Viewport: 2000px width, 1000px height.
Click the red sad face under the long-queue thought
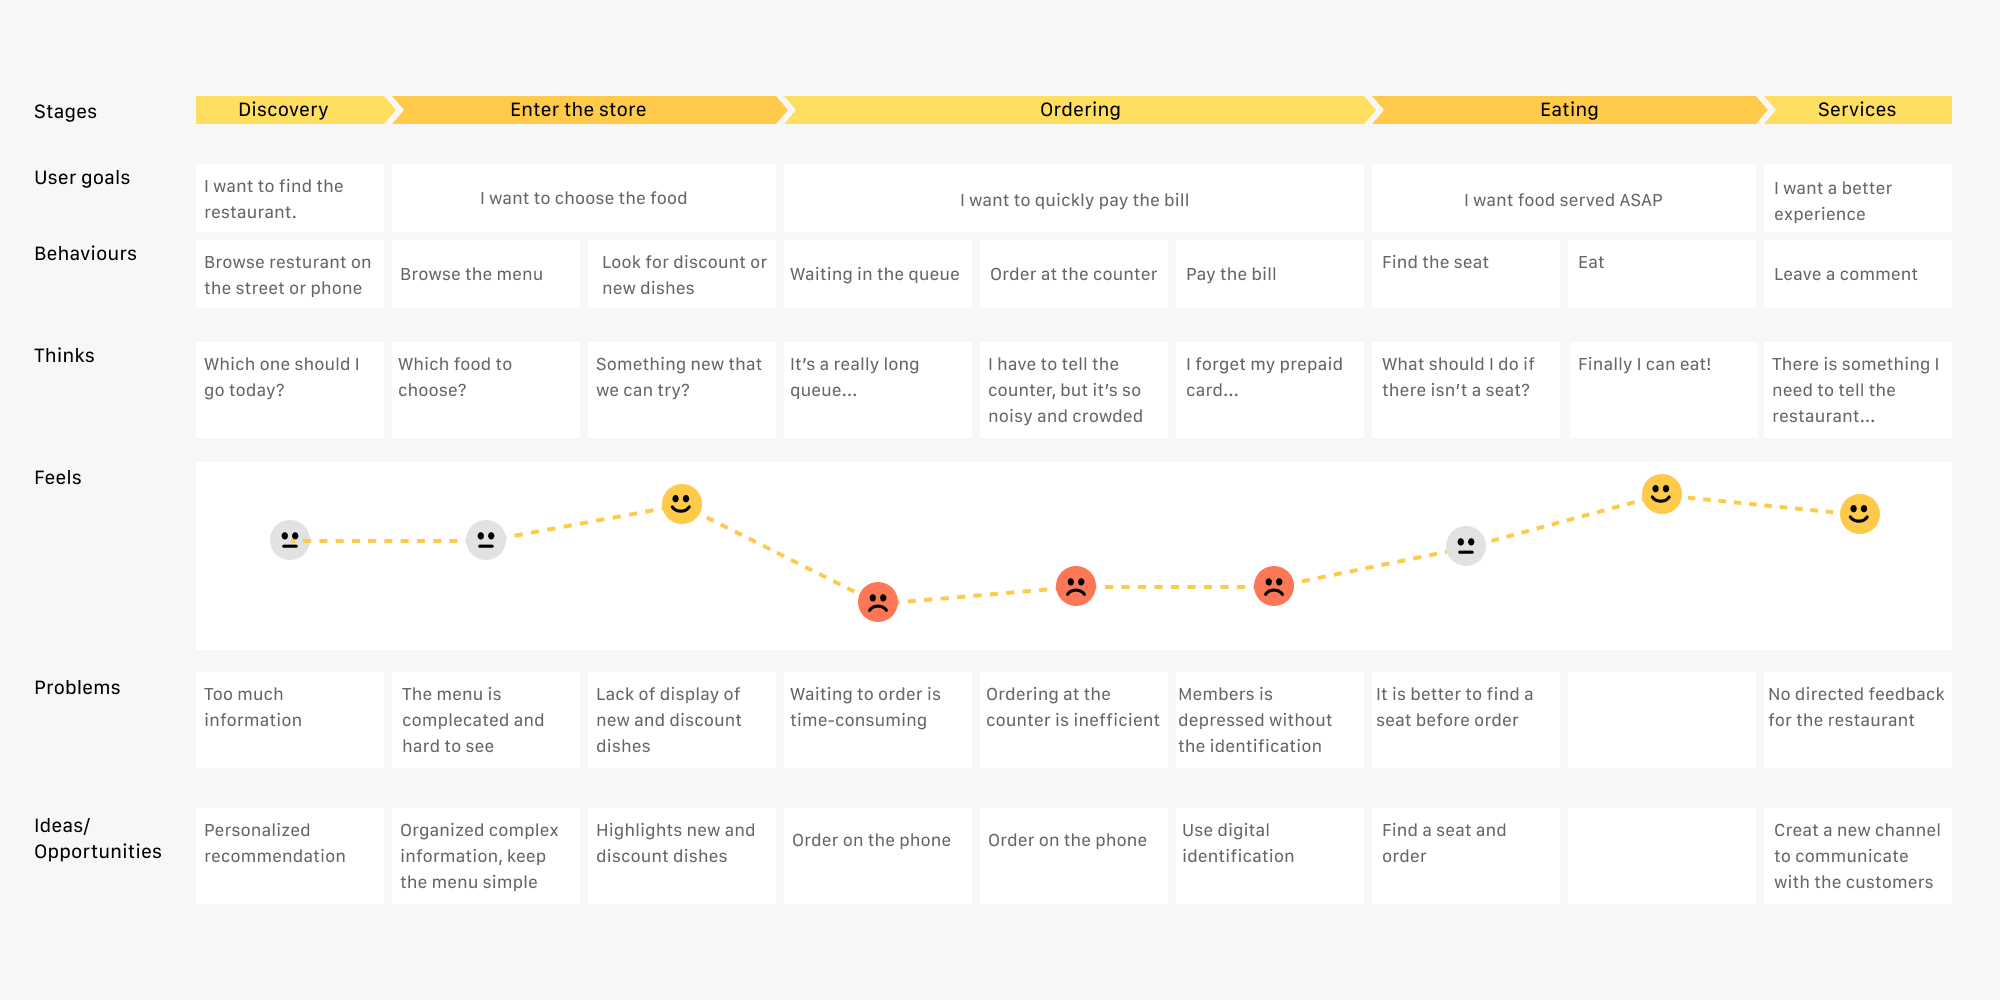tap(878, 602)
